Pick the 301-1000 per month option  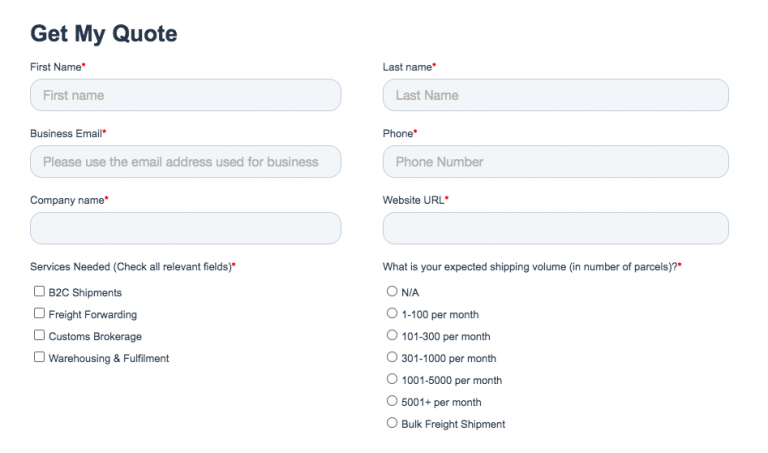click(x=392, y=358)
